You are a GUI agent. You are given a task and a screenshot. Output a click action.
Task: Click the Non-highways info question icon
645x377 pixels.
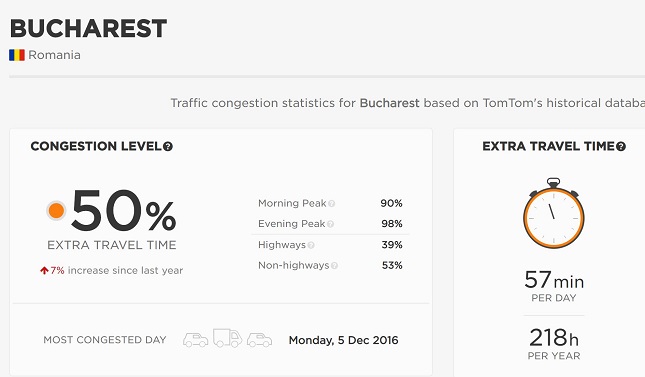(334, 266)
